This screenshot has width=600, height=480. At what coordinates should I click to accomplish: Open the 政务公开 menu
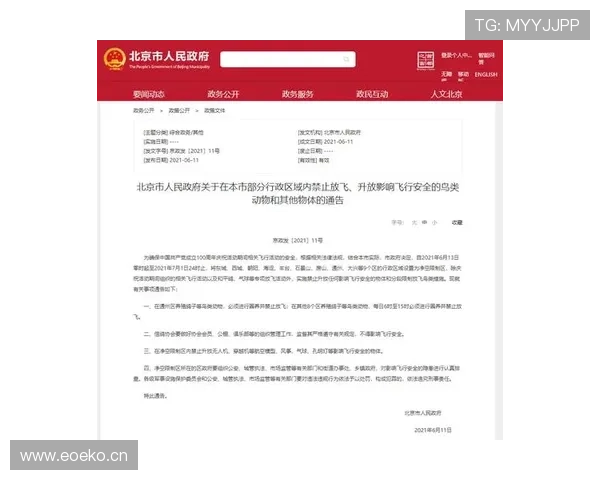coord(223,94)
